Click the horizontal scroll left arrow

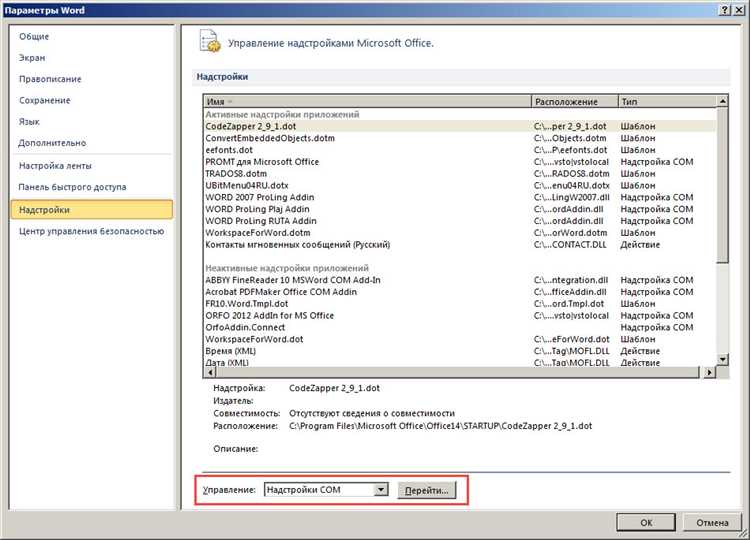pos(210,372)
